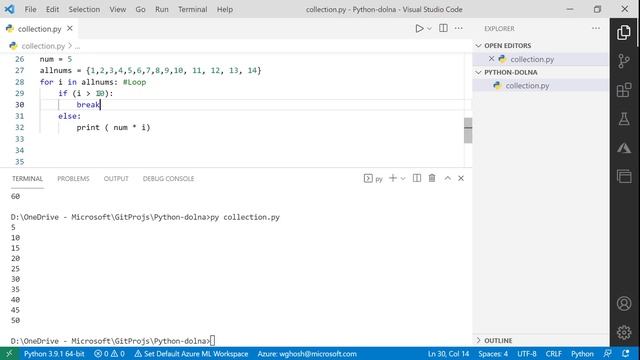Click Ln 30, Col 14 indicator
This screenshot has width=640, height=360.
[x=448, y=353]
